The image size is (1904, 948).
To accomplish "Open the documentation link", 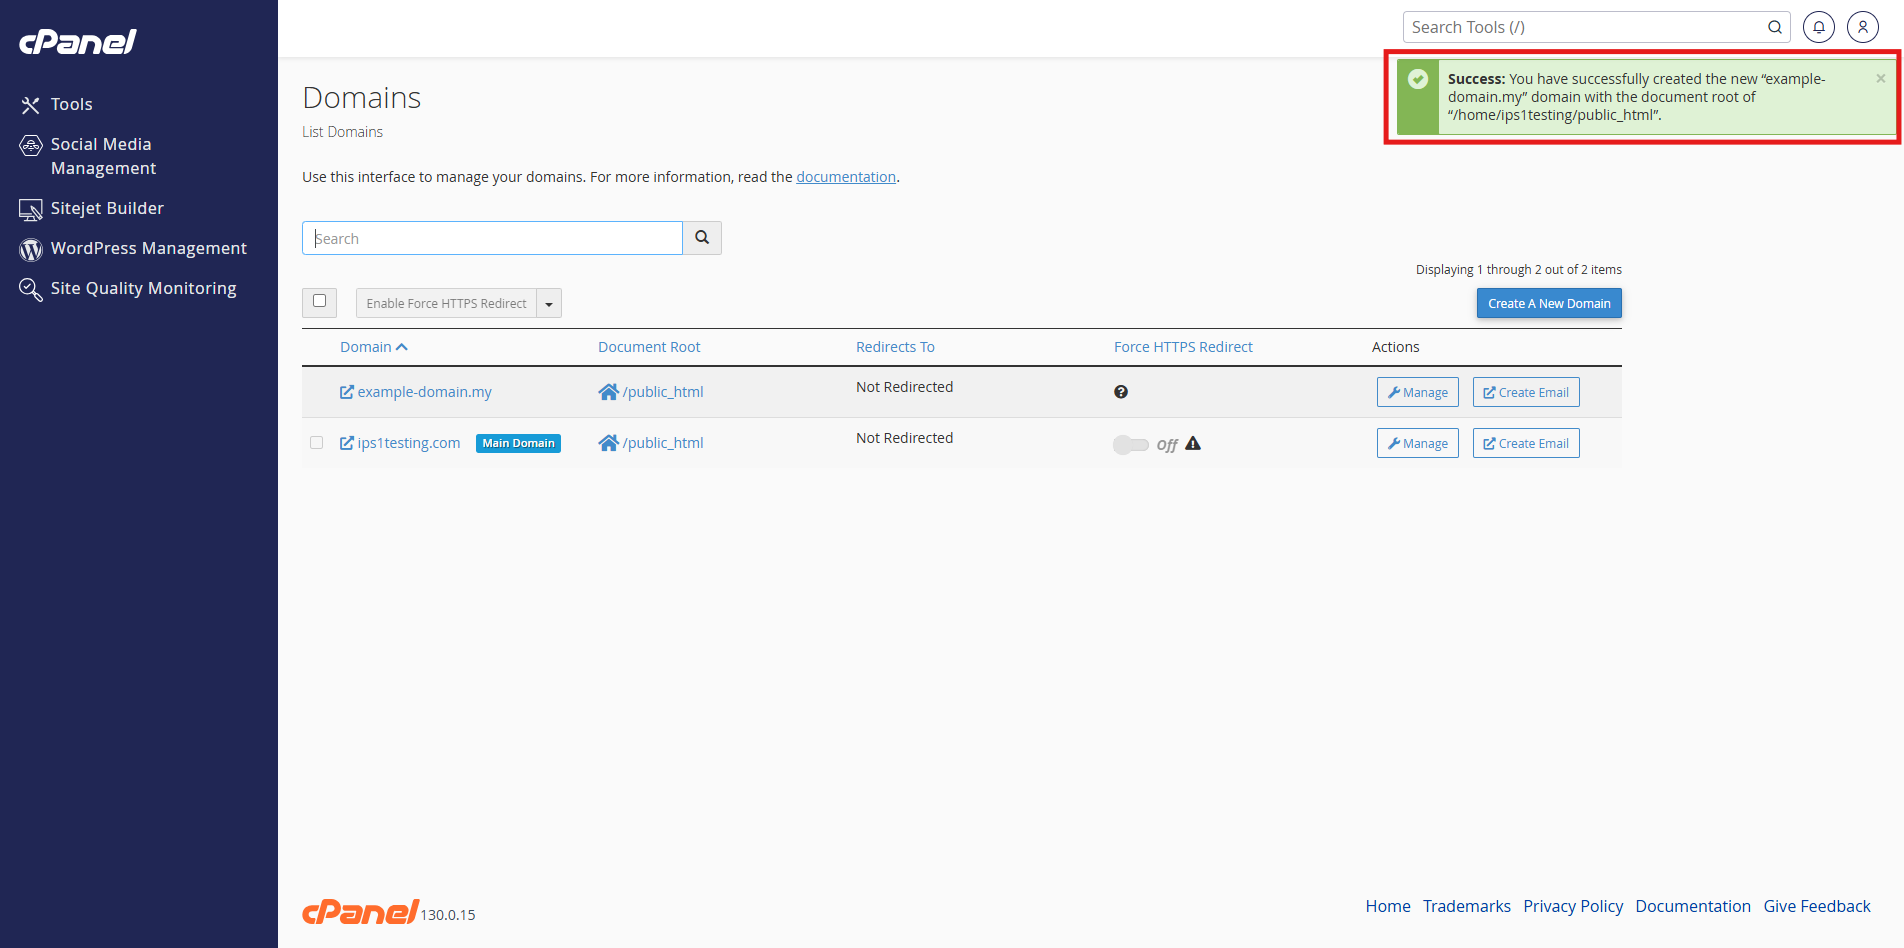I will point(846,177).
